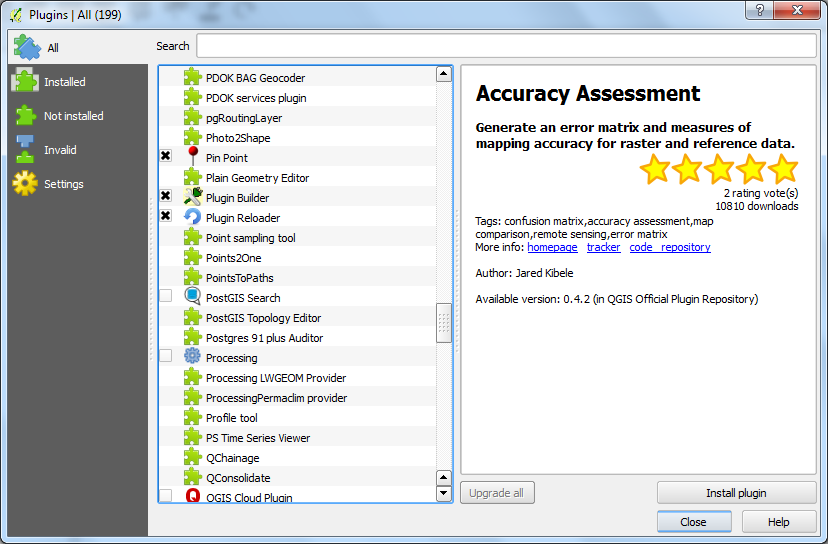Click the Upgrade all button

coord(497,493)
